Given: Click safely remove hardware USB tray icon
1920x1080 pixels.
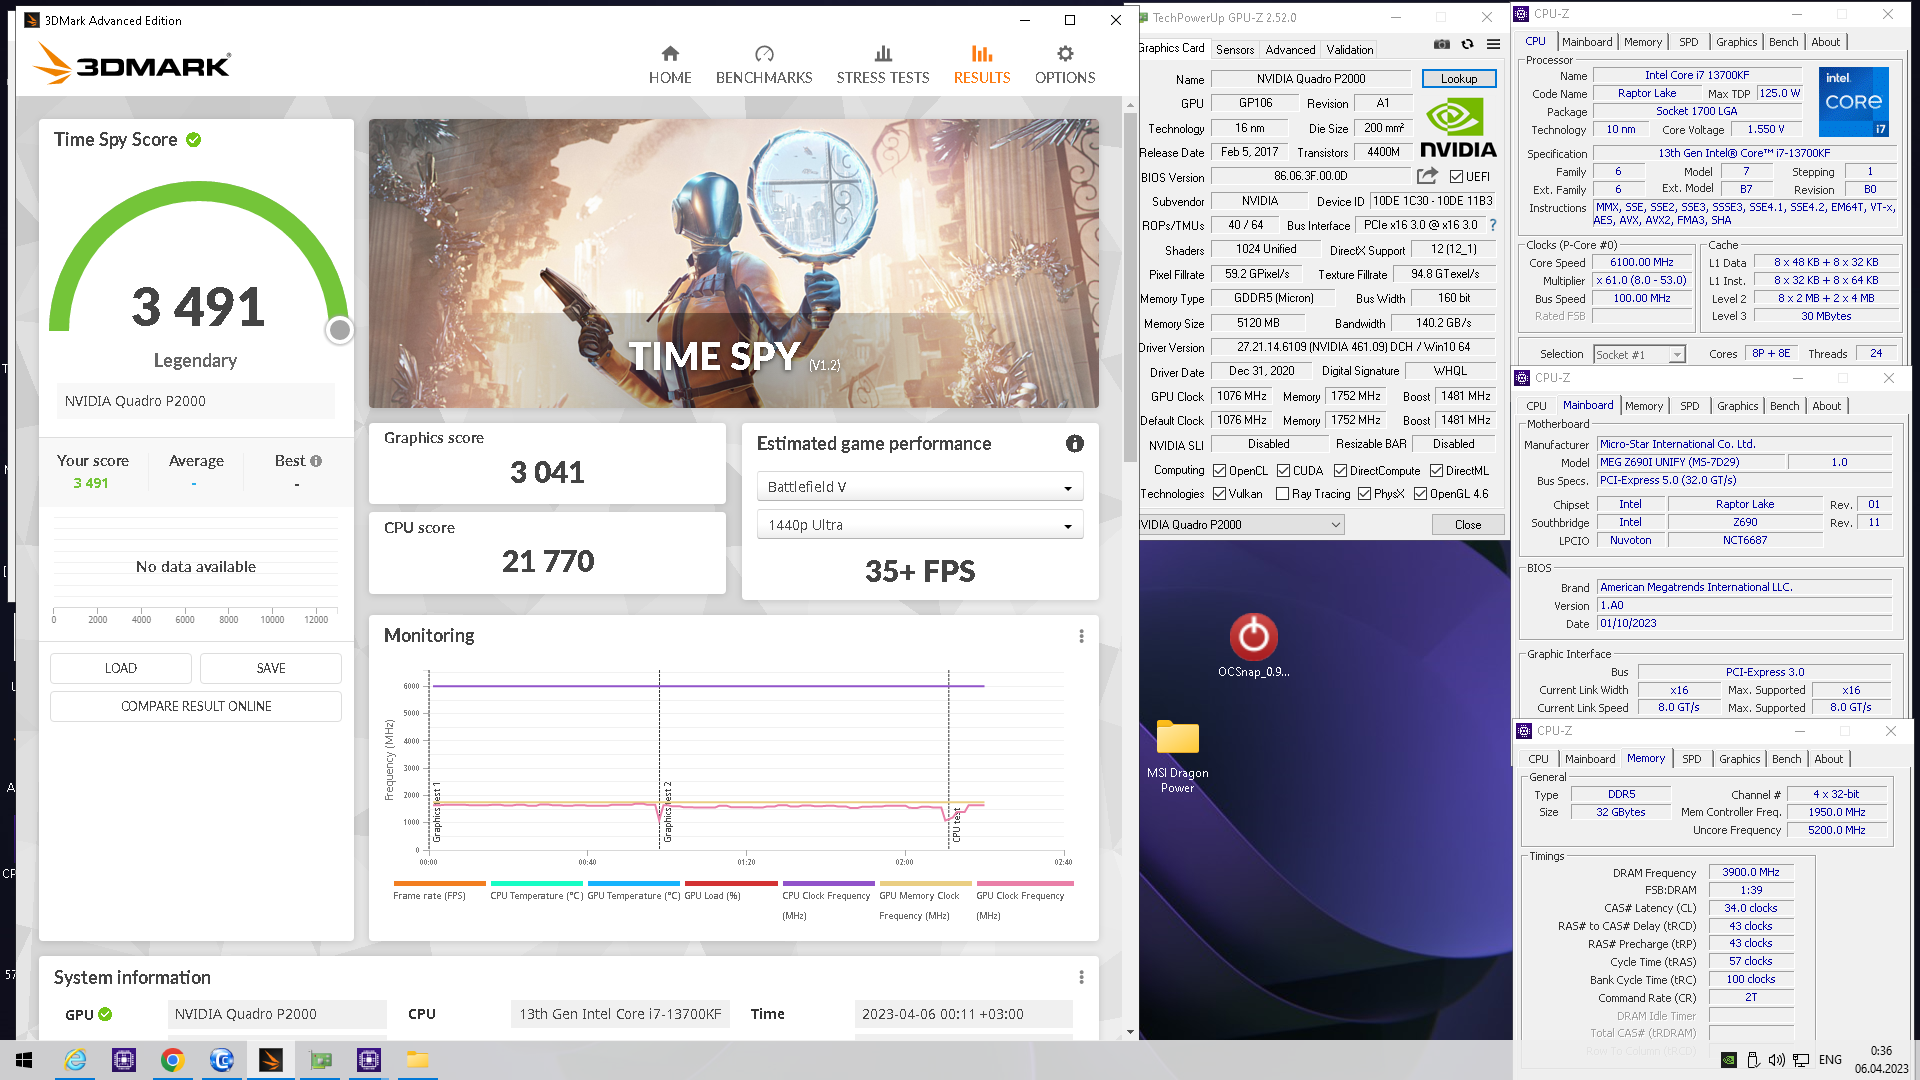Looking at the screenshot, I should pos(1753,1060).
